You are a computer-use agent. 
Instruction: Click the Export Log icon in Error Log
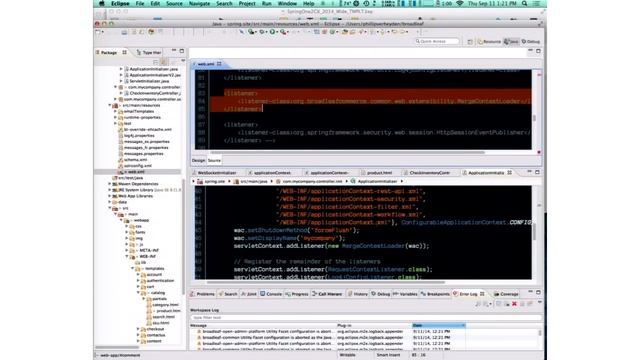point(478,304)
